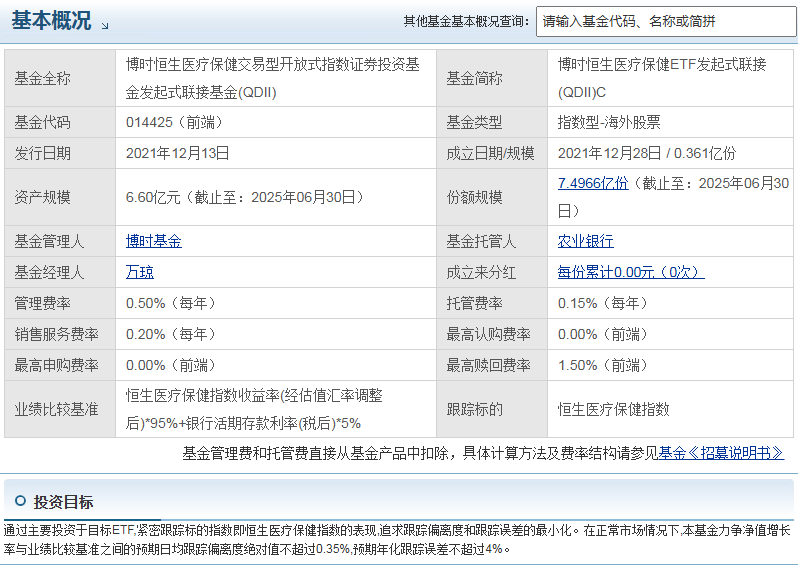This screenshot has width=798, height=567.
Task: Click the 基金全称 row label
Action: [x=42, y=78]
